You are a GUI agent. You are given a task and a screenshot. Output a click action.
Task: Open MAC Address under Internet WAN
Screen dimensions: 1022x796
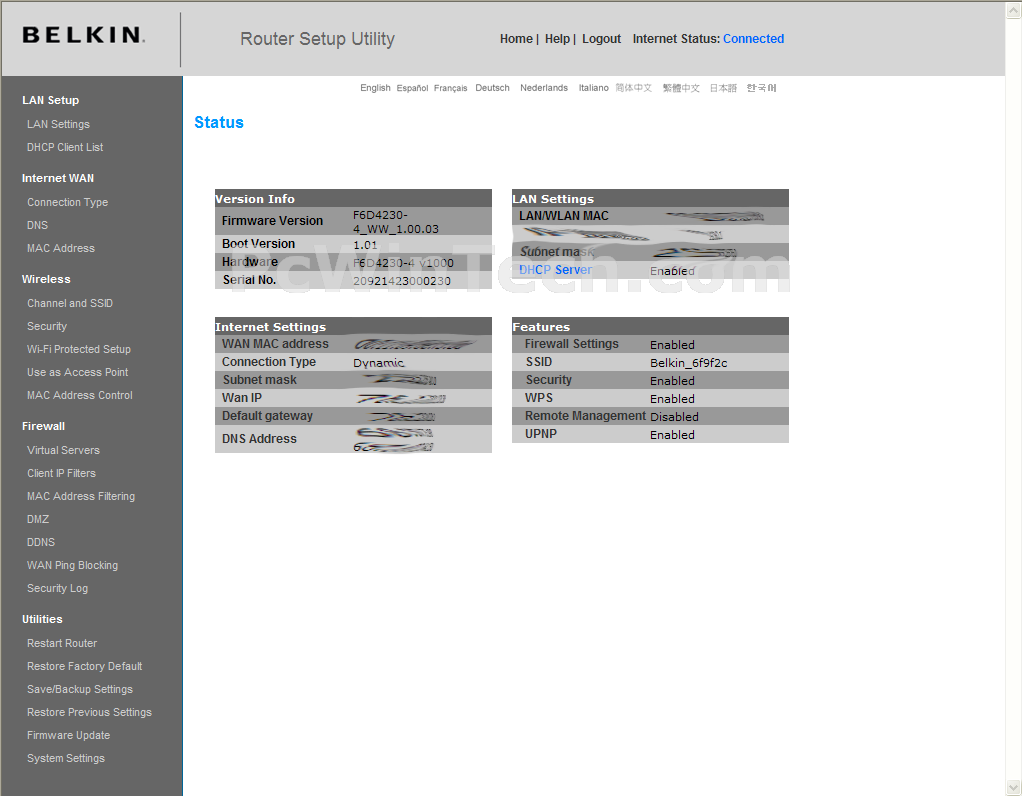(x=61, y=248)
